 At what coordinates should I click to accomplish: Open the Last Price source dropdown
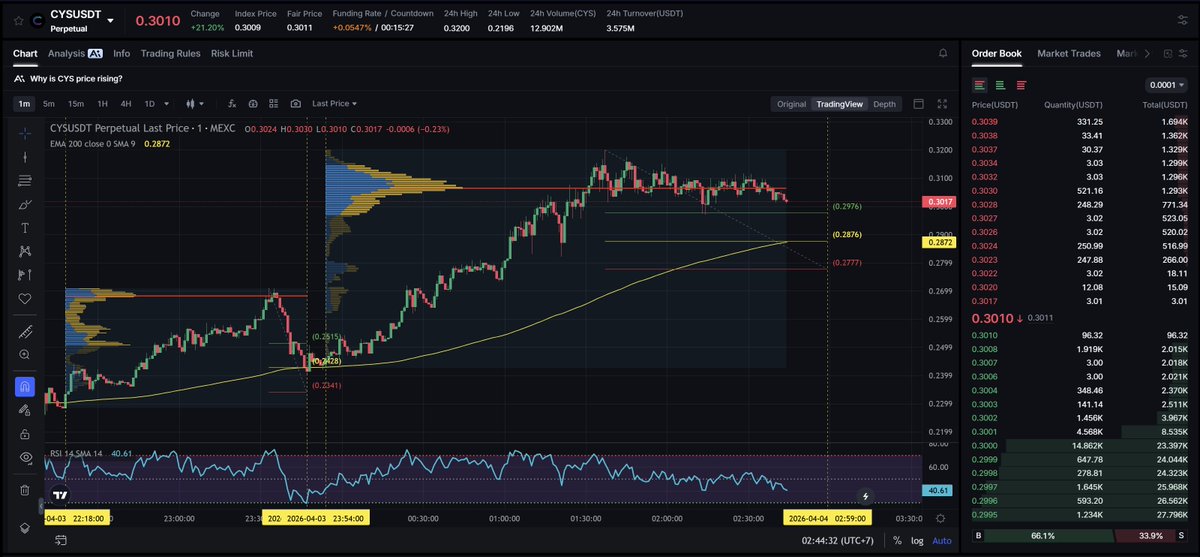(334, 103)
